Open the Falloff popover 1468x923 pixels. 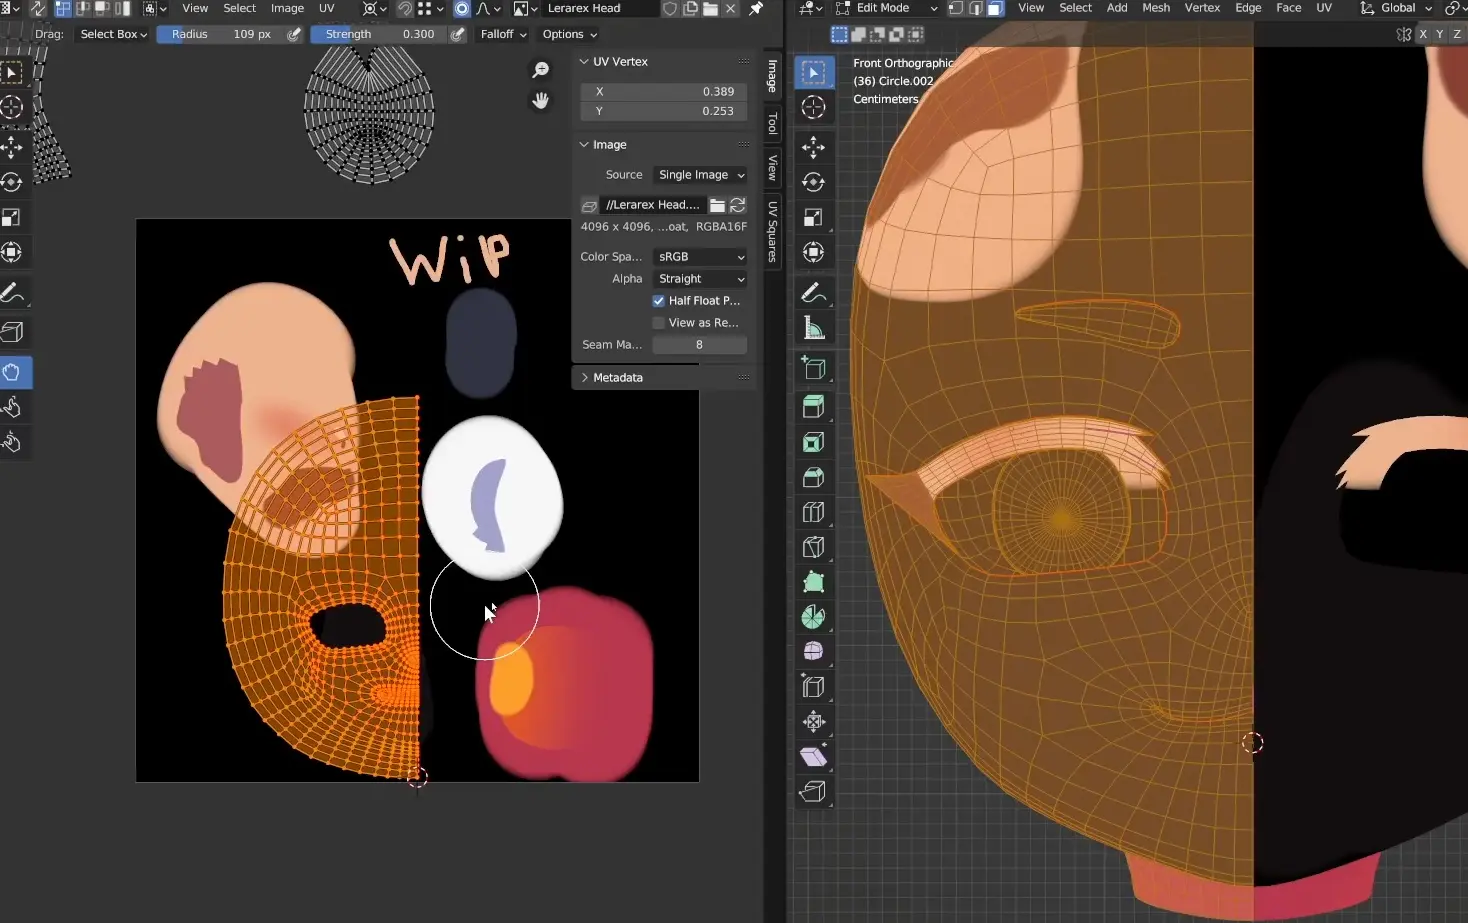pyautogui.click(x=503, y=34)
